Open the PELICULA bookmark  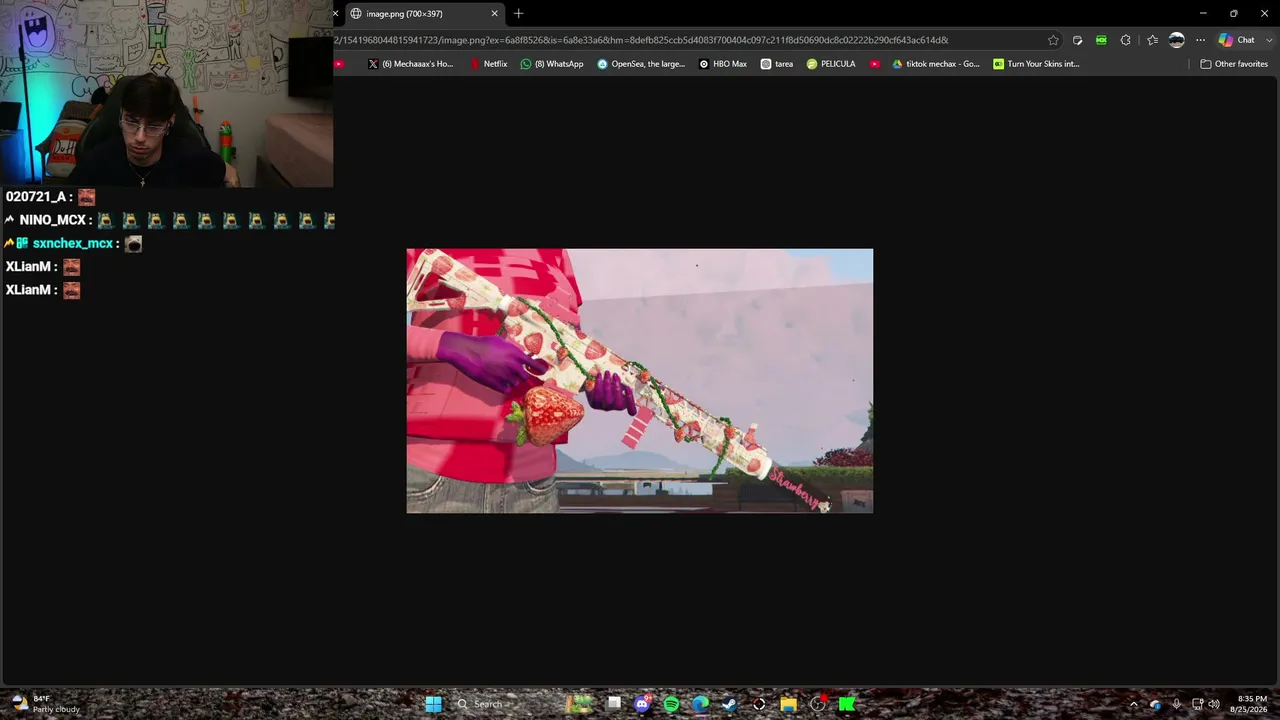(831, 64)
